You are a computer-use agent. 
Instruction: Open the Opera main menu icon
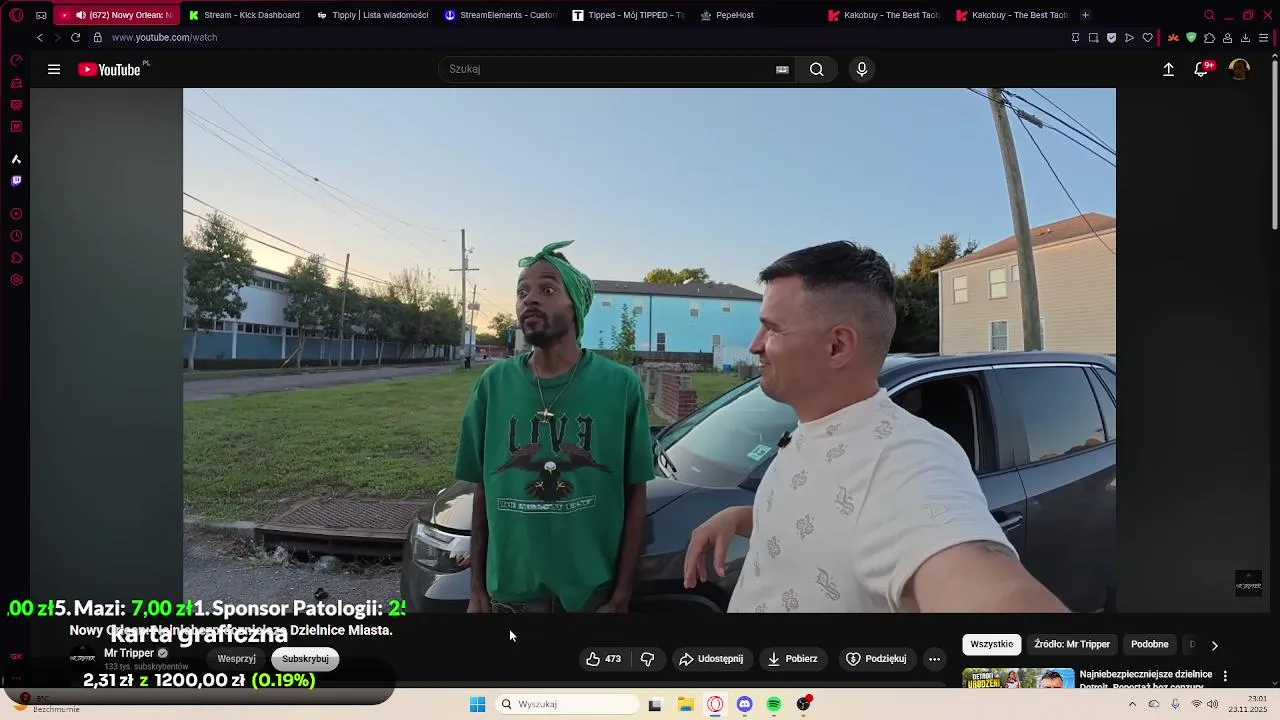16,15
